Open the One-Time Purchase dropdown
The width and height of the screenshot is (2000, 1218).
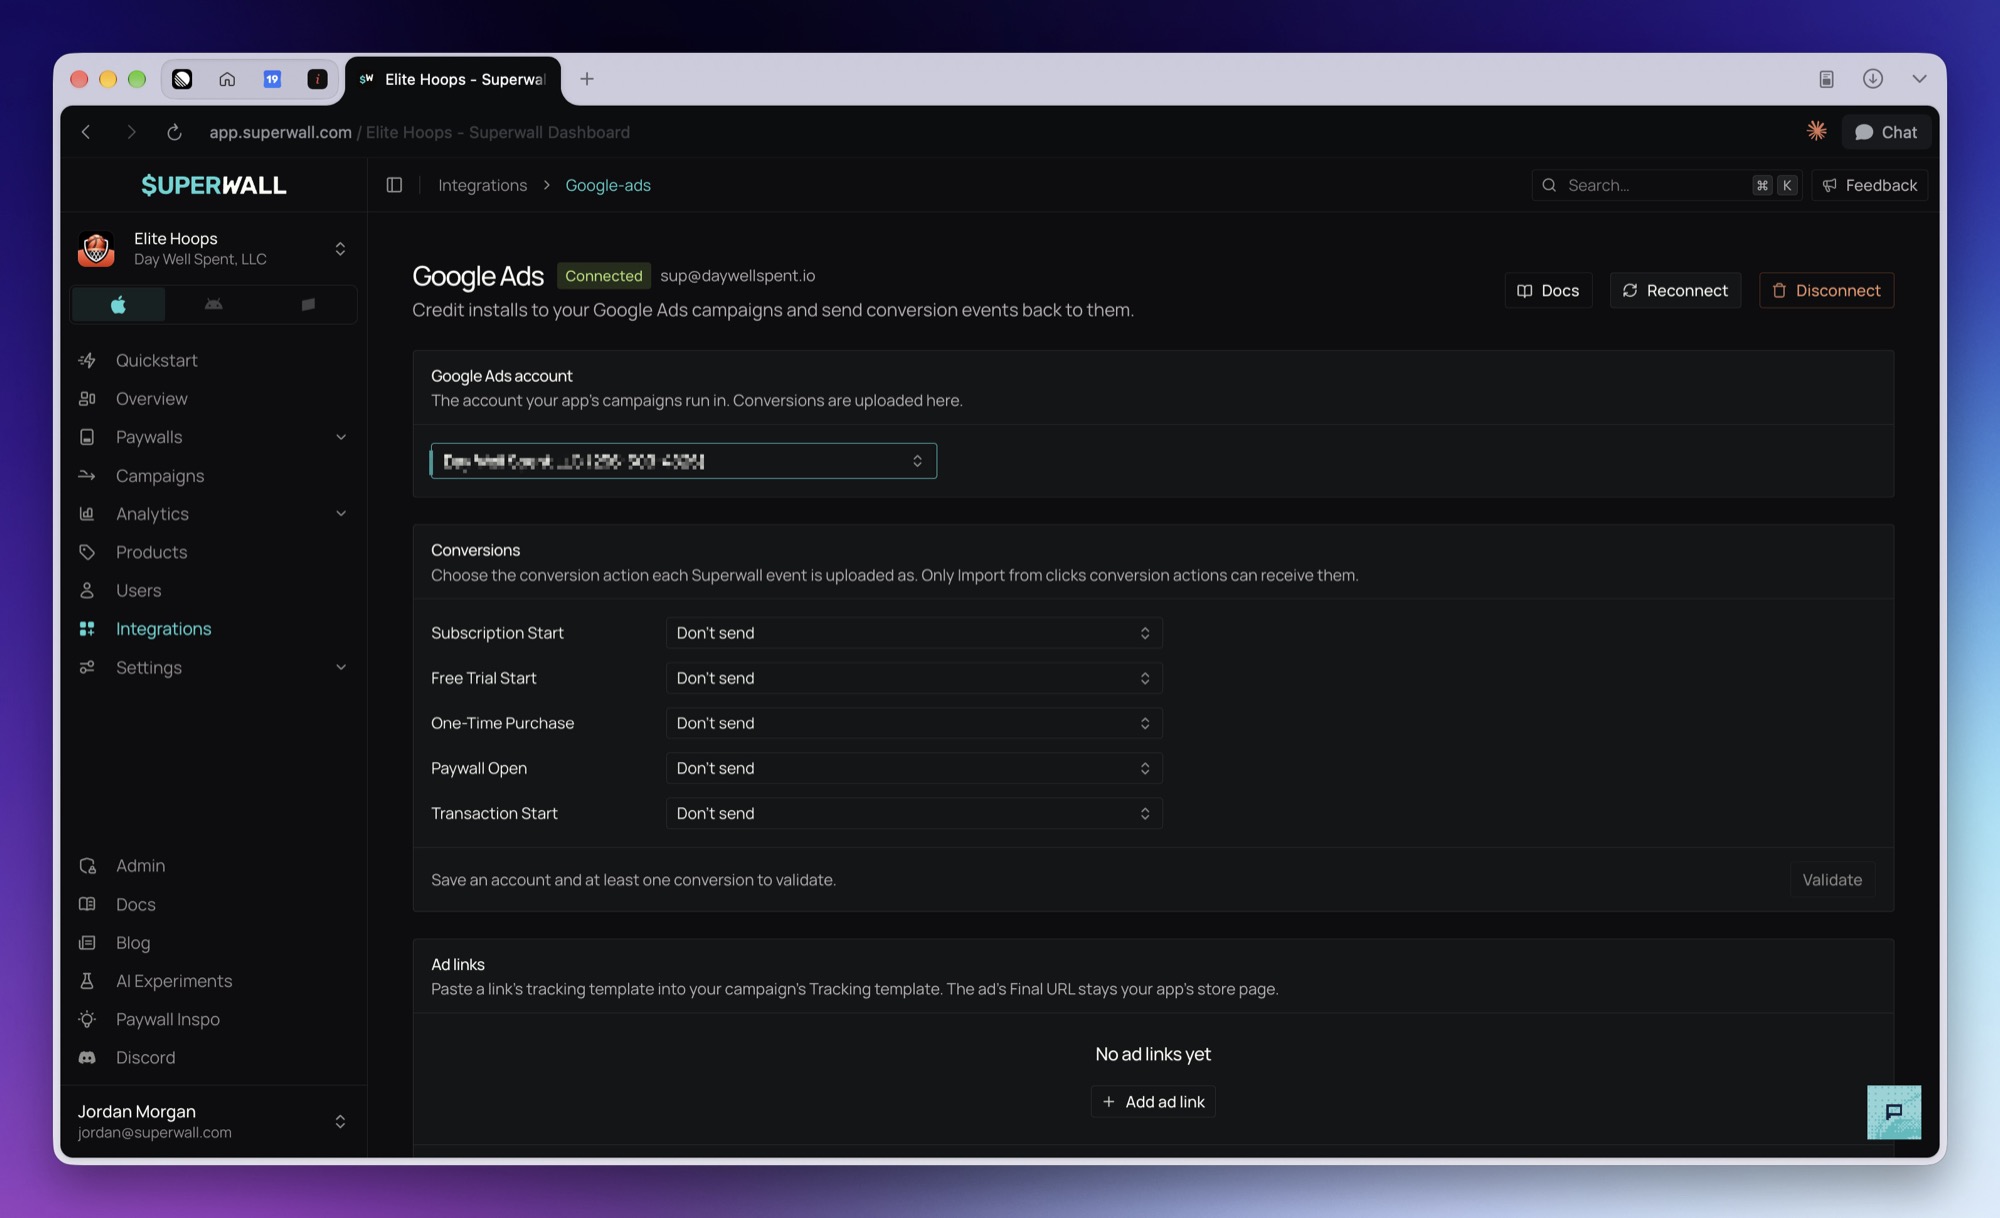(914, 723)
